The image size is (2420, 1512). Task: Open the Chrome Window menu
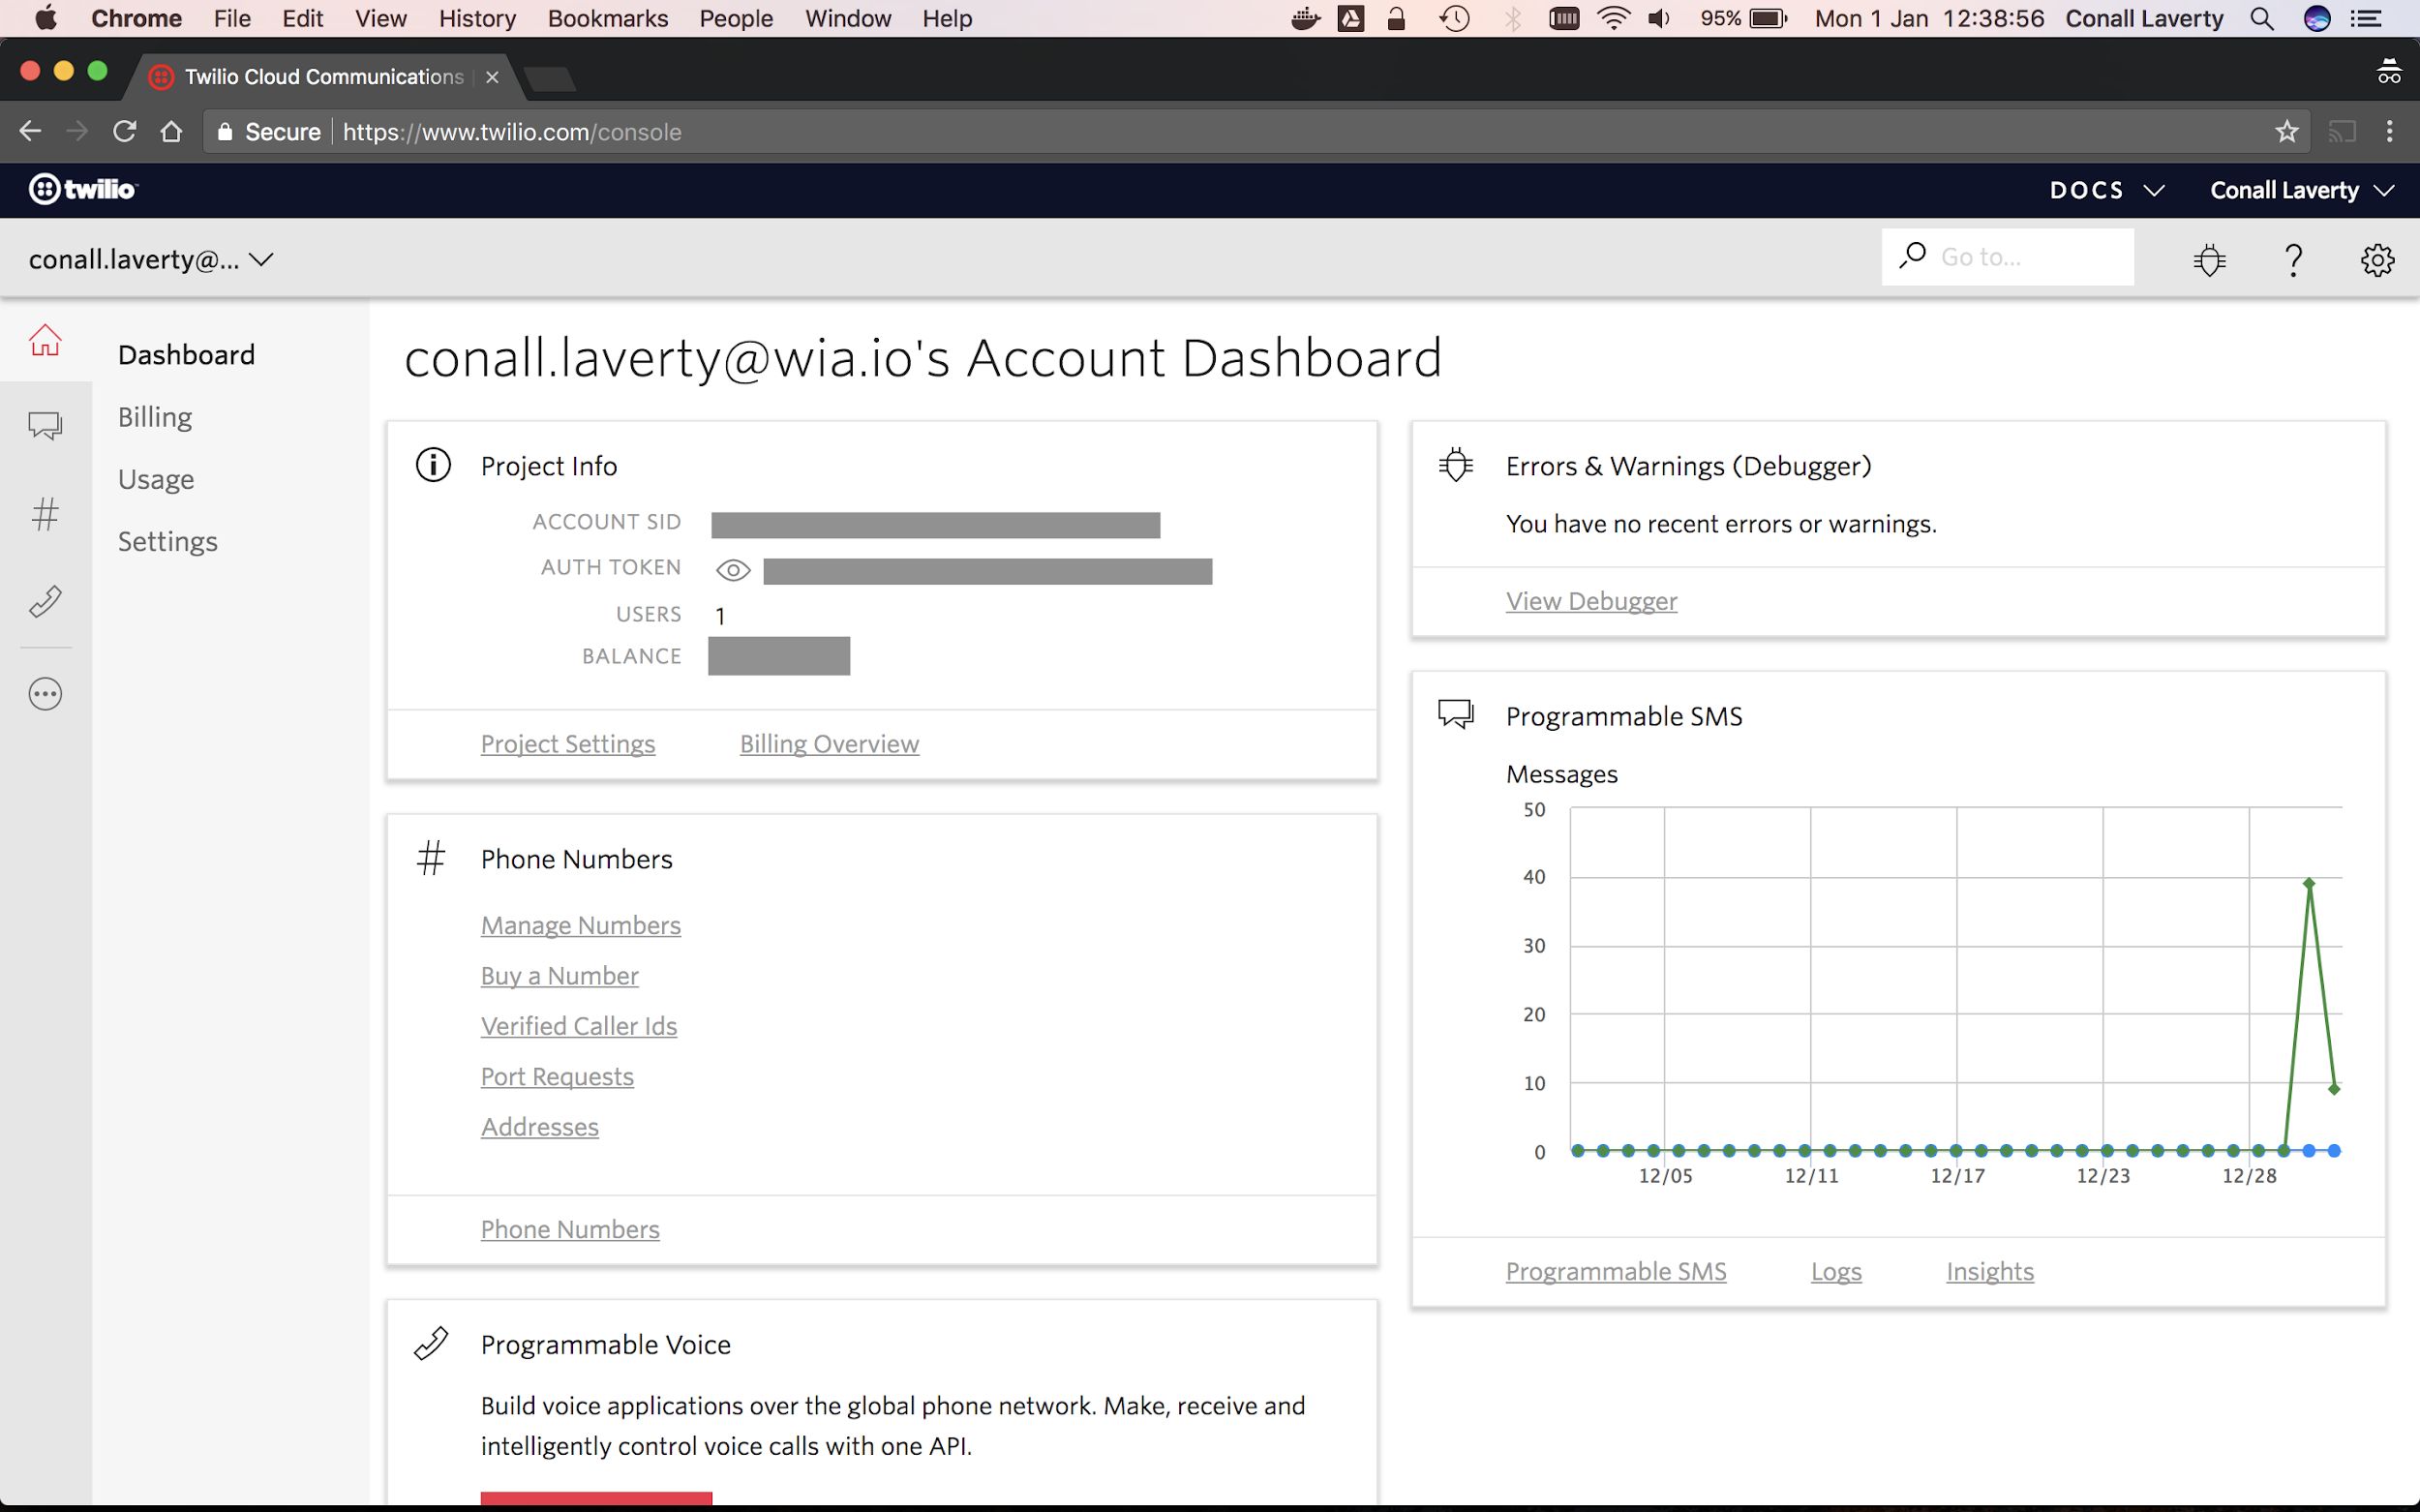click(x=848, y=18)
